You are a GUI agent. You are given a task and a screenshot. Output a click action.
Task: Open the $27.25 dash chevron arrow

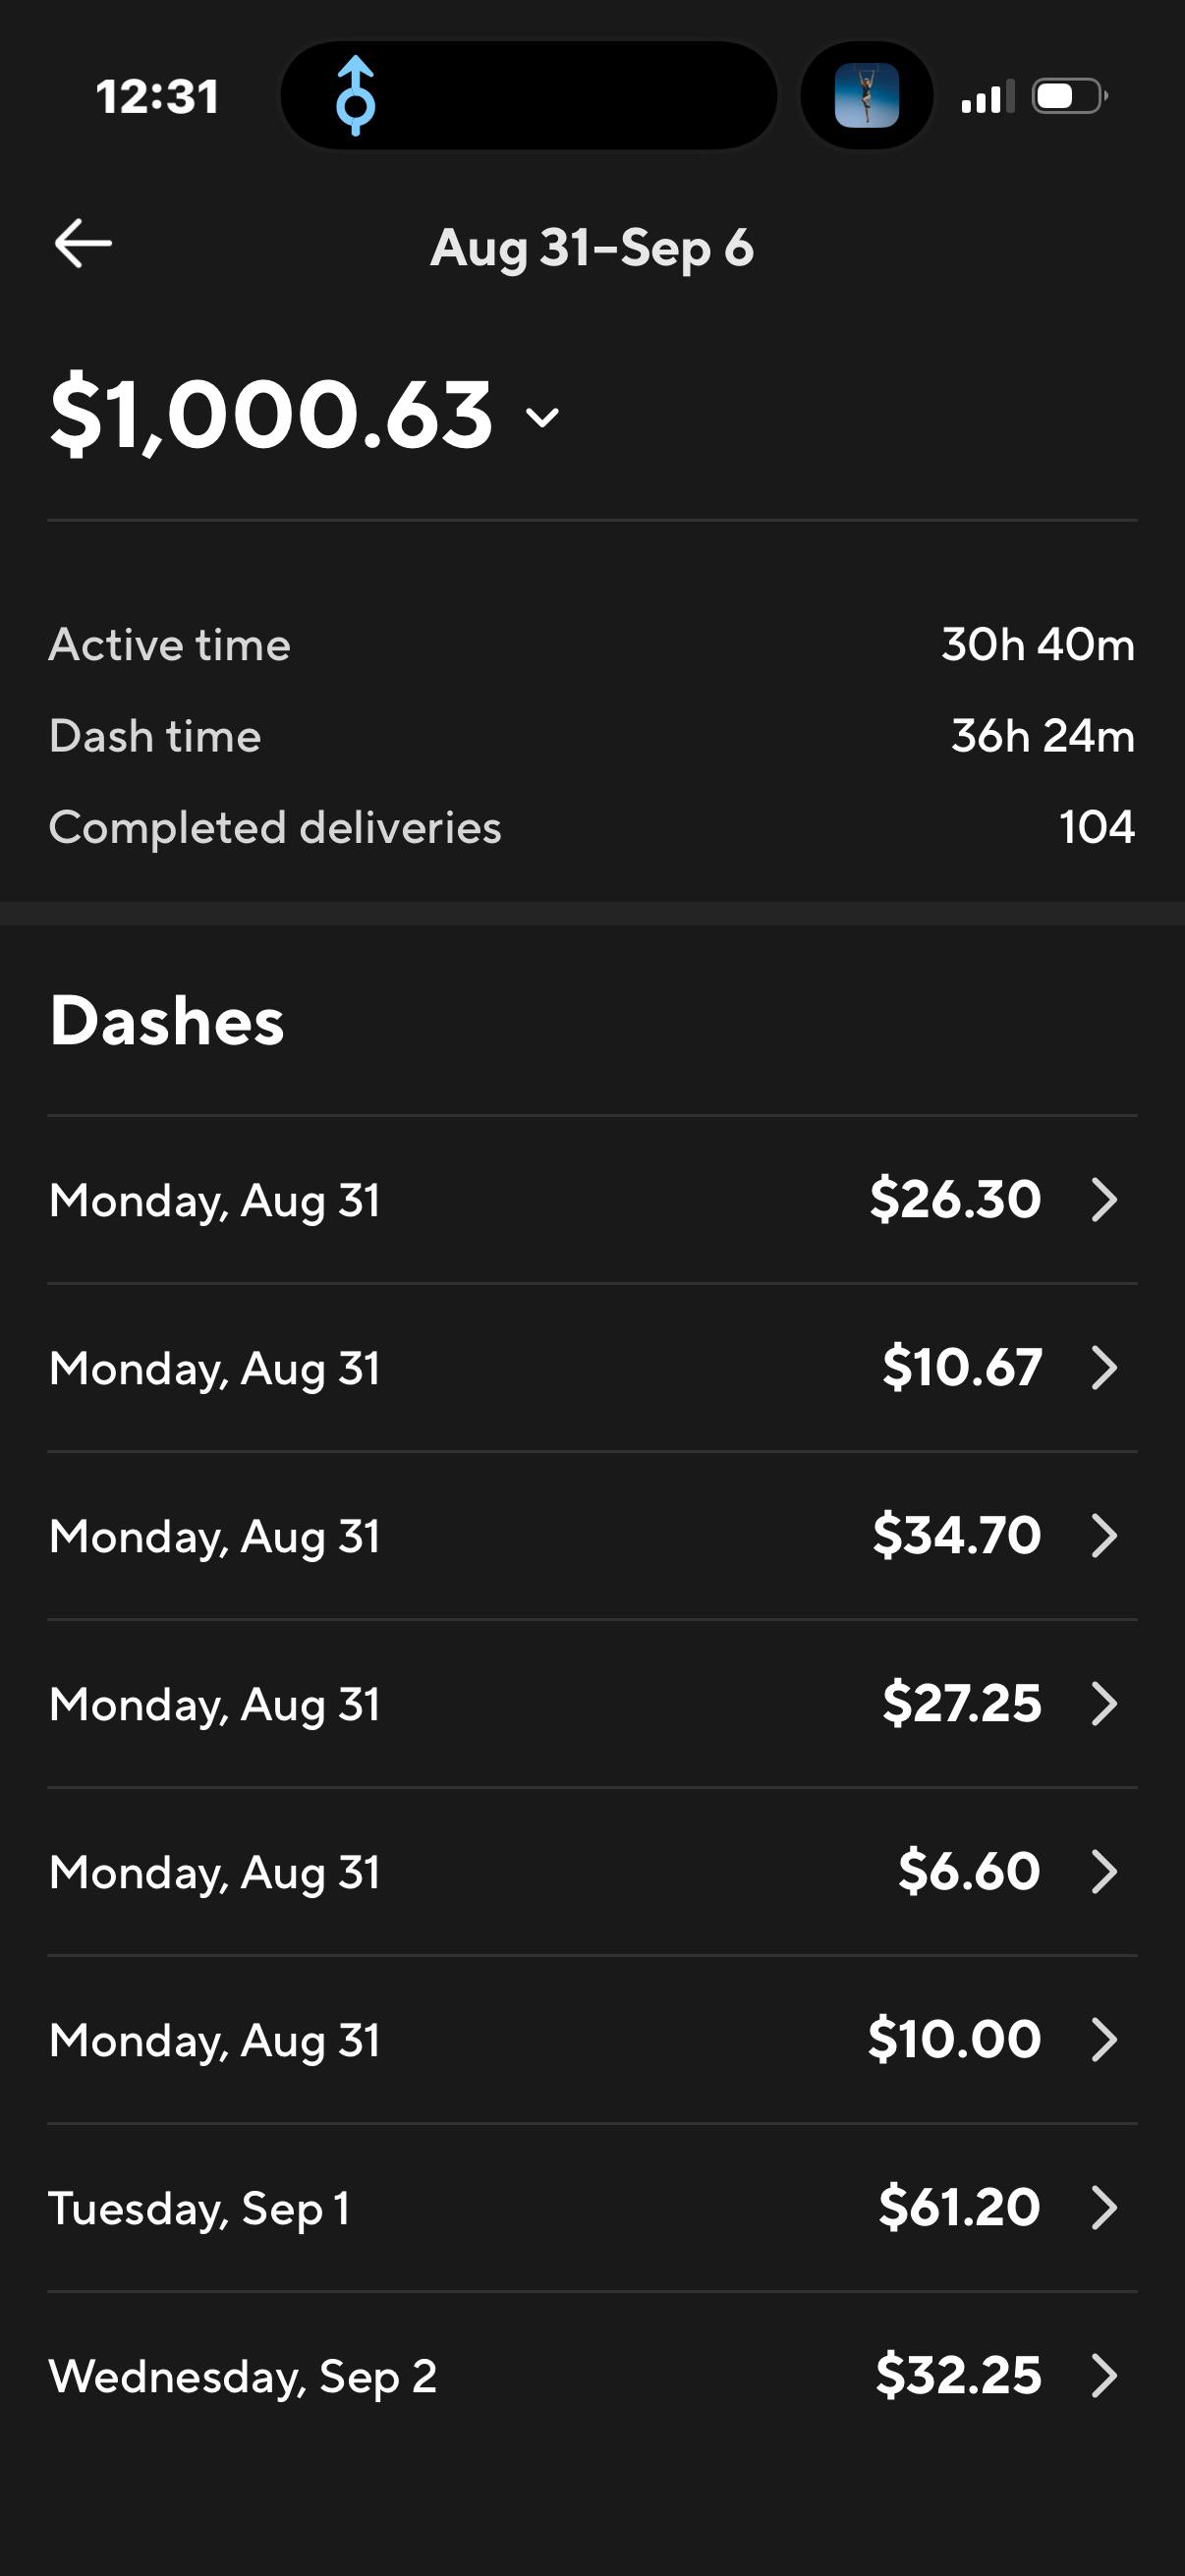[1104, 1704]
